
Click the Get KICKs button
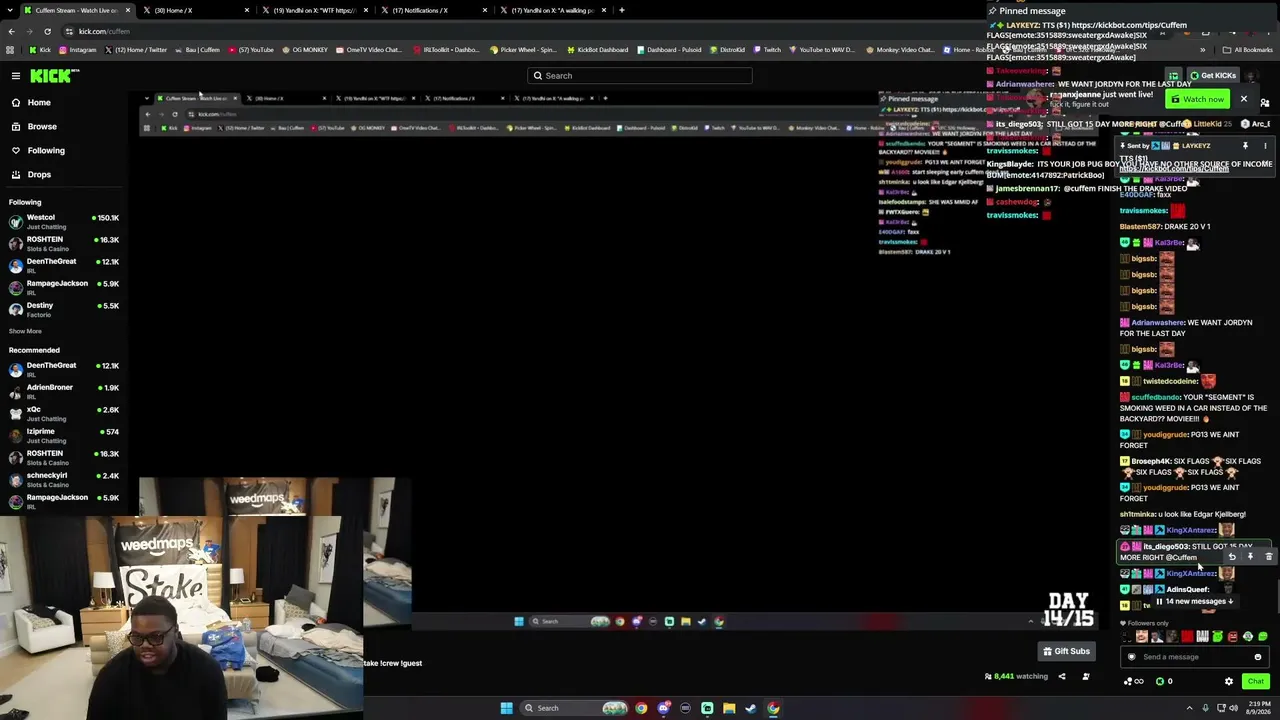[x=1212, y=76]
